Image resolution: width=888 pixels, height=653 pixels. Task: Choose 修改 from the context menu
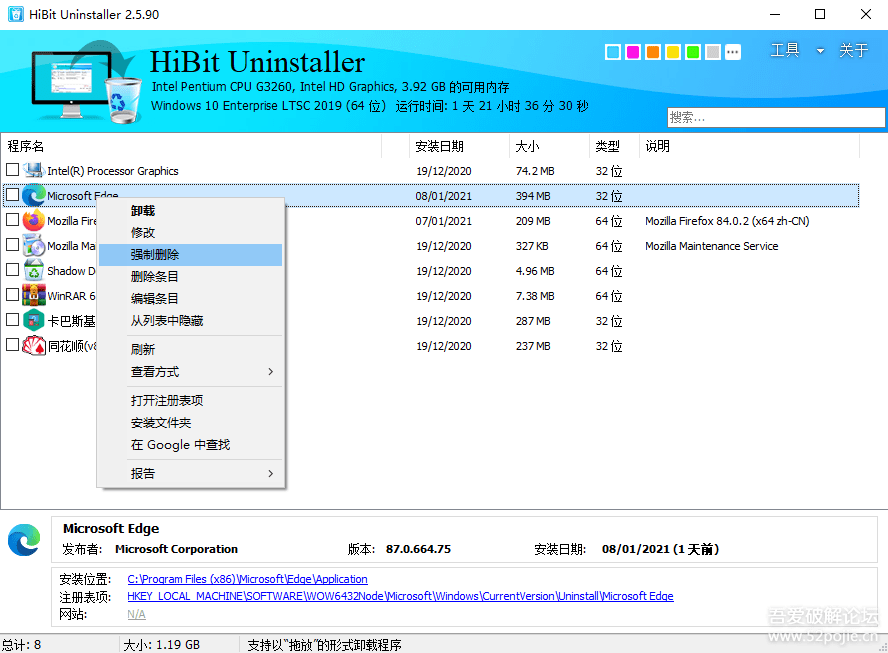click(x=190, y=233)
